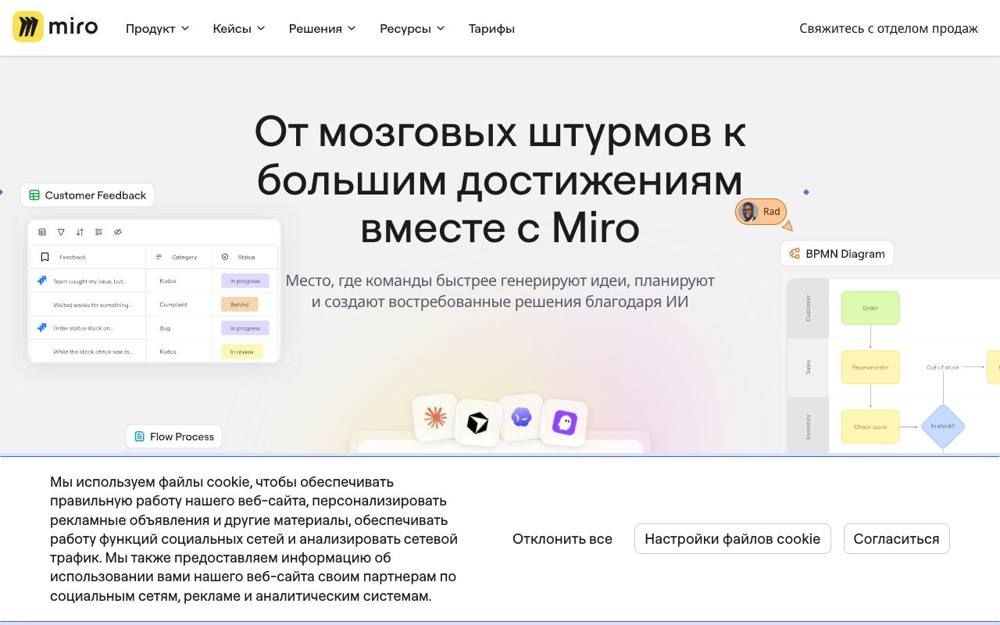Toggle the crossed-eye hide fields icon

click(117, 232)
